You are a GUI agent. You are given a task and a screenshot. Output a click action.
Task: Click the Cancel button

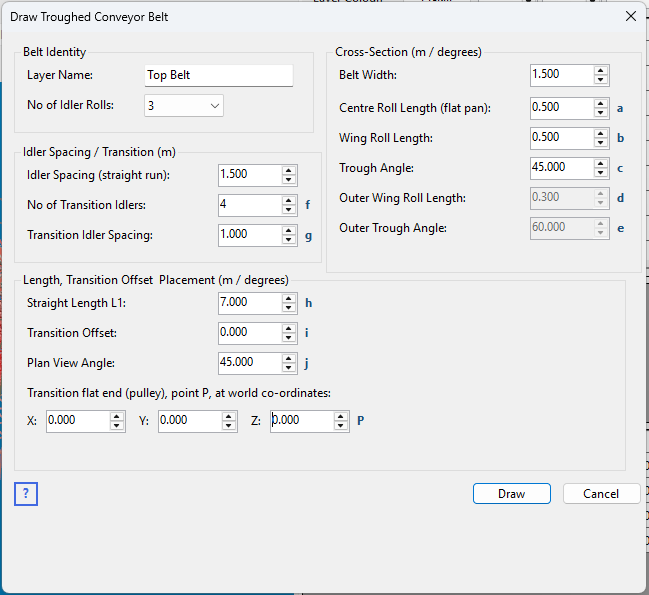(601, 494)
